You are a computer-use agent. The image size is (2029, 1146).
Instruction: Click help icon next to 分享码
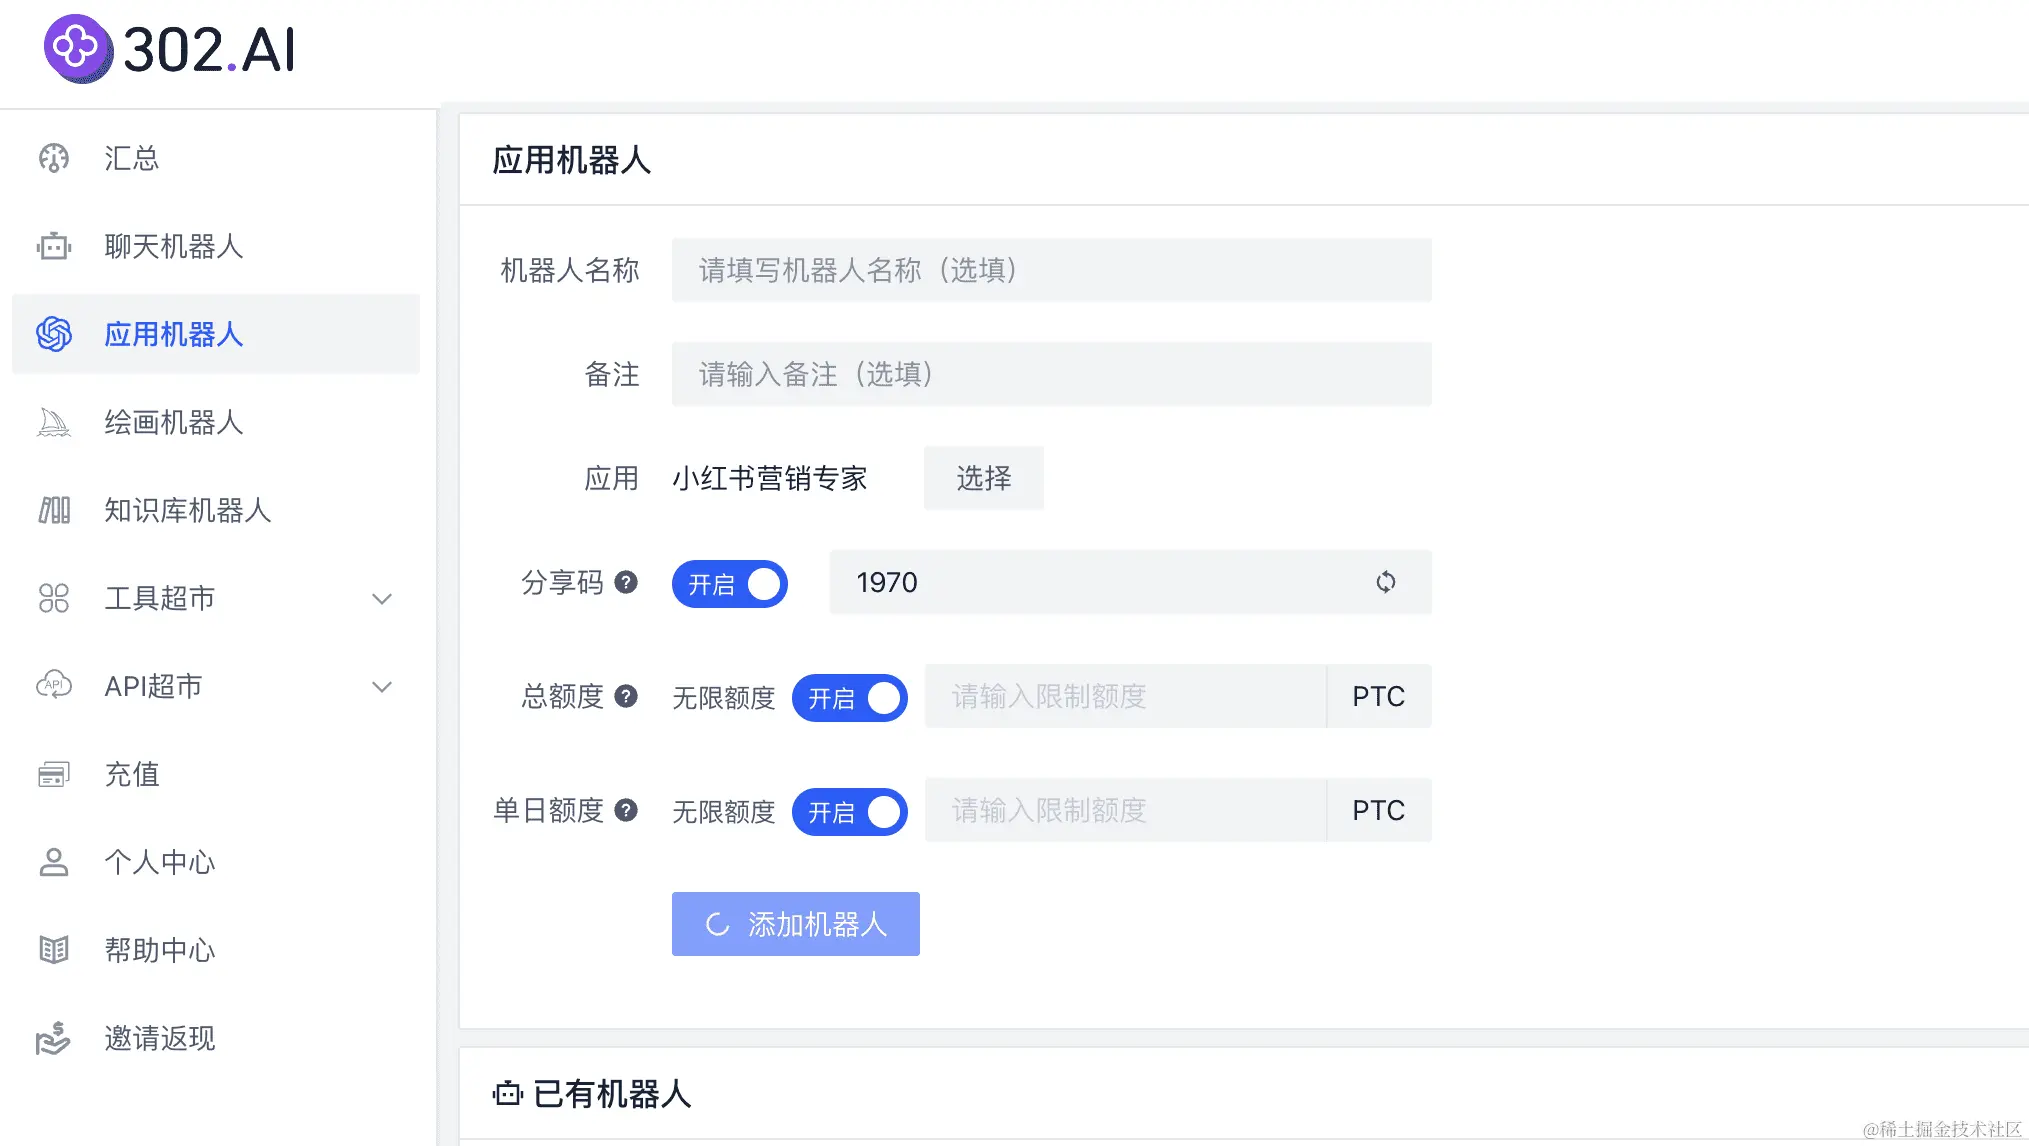point(626,582)
